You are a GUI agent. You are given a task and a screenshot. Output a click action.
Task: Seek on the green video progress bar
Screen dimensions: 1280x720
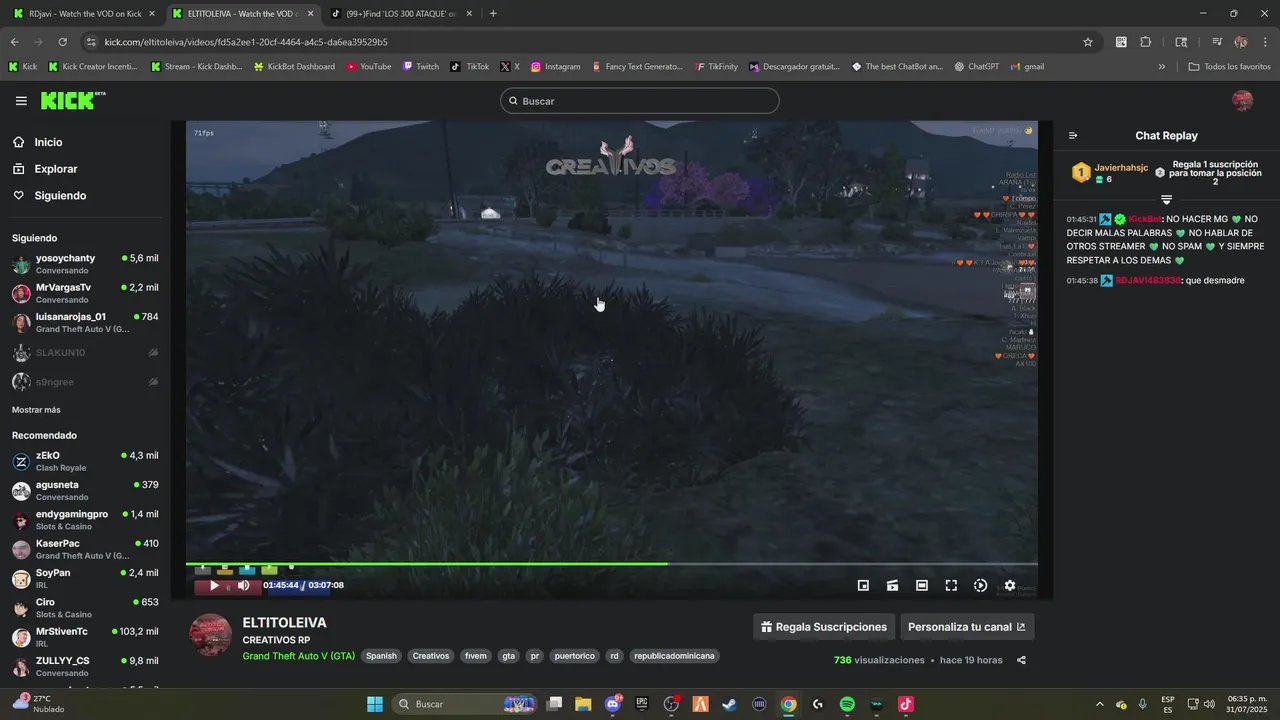tap(611, 564)
